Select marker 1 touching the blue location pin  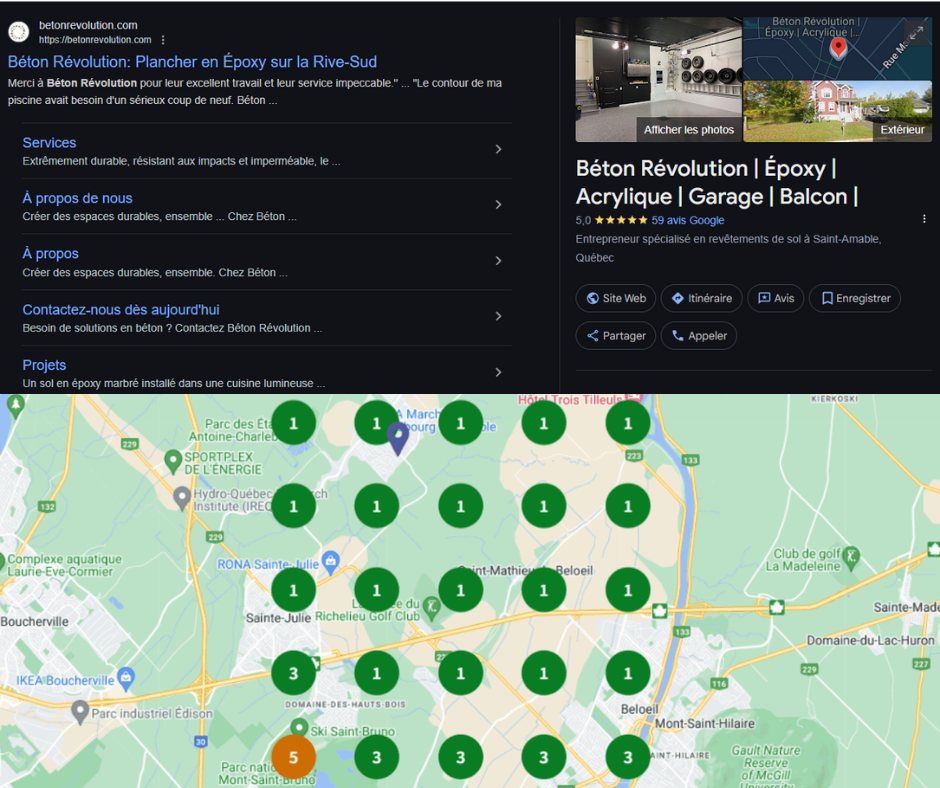(x=377, y=423)
